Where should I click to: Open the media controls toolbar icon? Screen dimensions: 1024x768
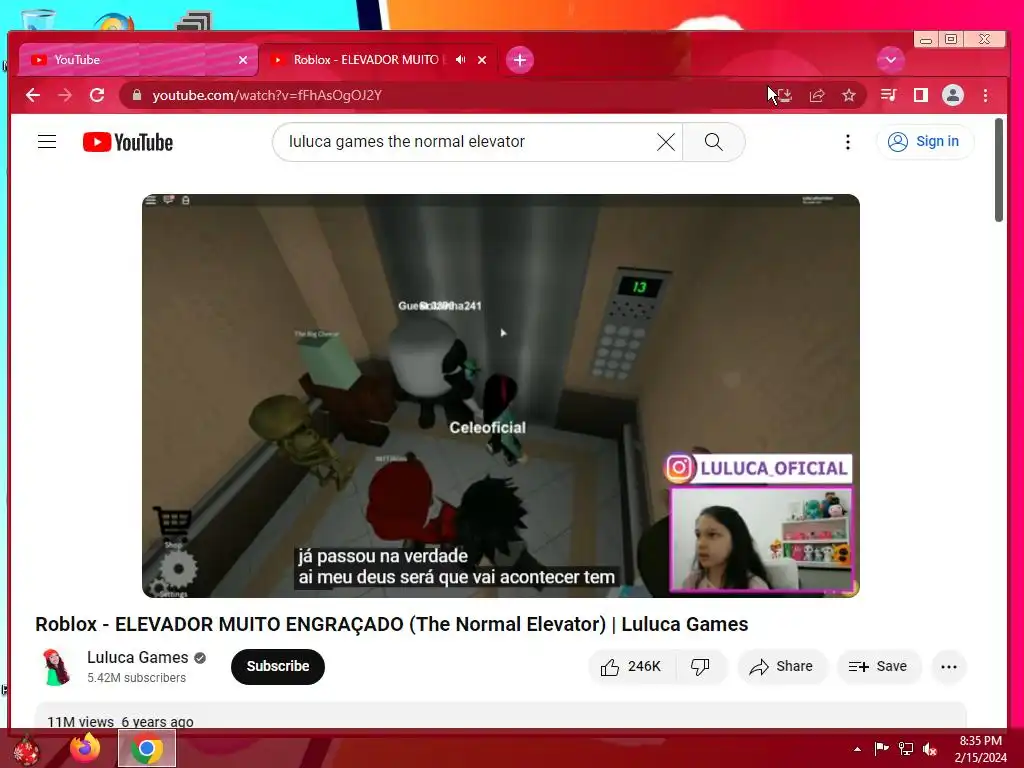coord(888,95)
